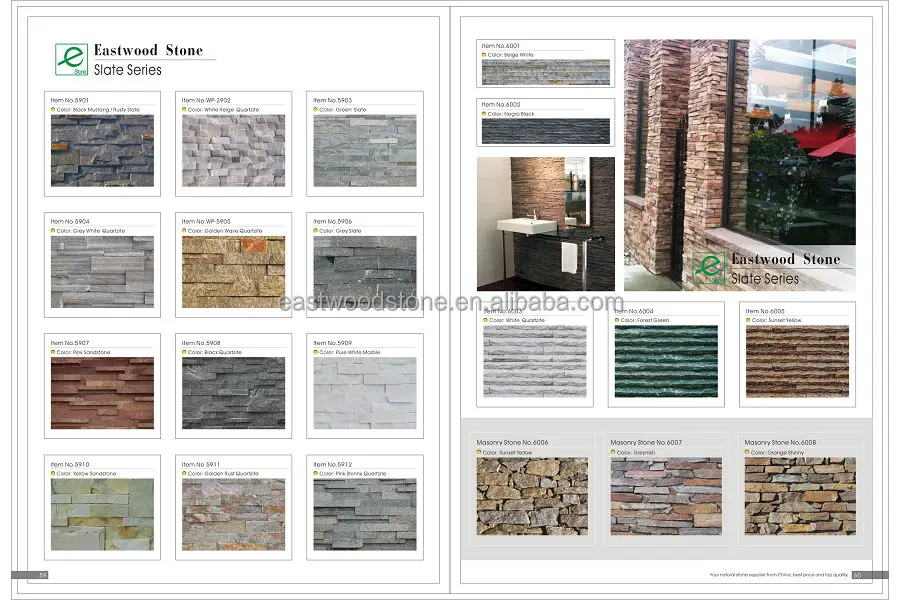
Task: Click the "Item No.6001" label
Action: [501, 45]
